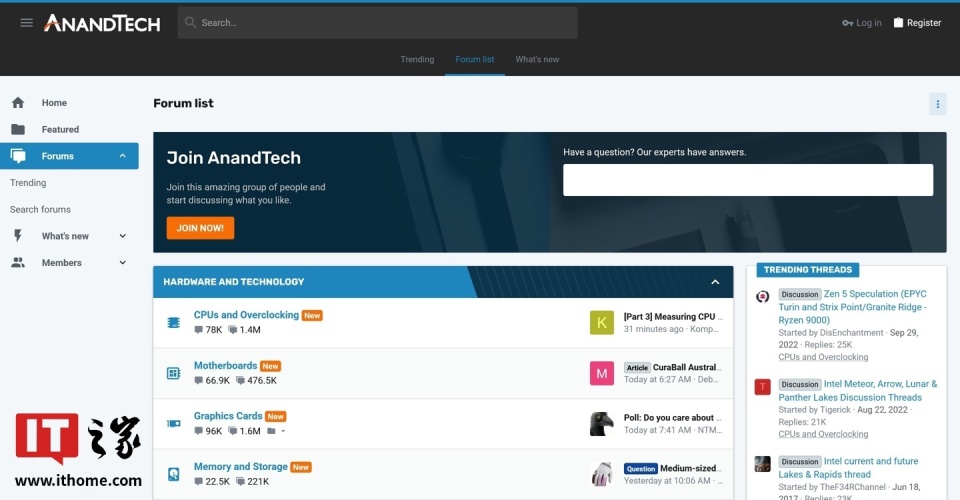Click the Graphics Cards forum icon
The image size is (960, 500).
click(x=173, y=424)
